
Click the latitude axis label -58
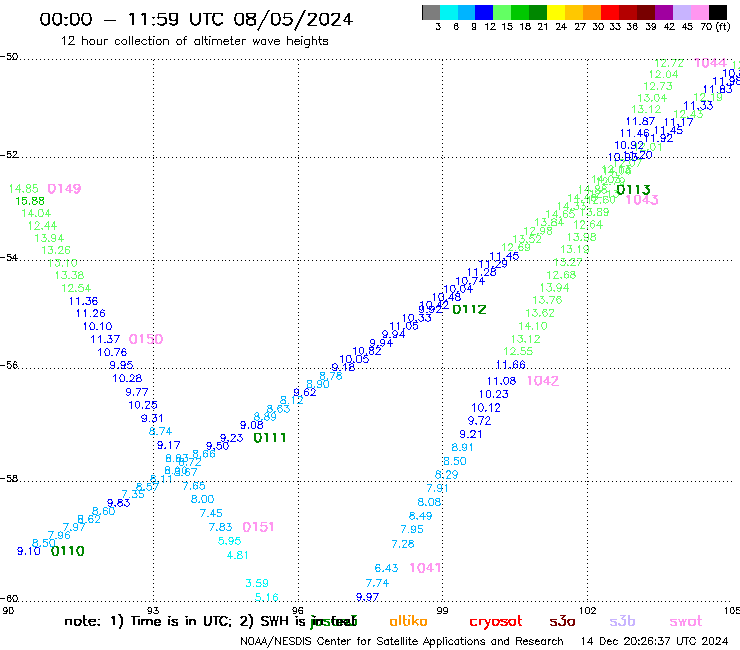[x=9, y=478]
